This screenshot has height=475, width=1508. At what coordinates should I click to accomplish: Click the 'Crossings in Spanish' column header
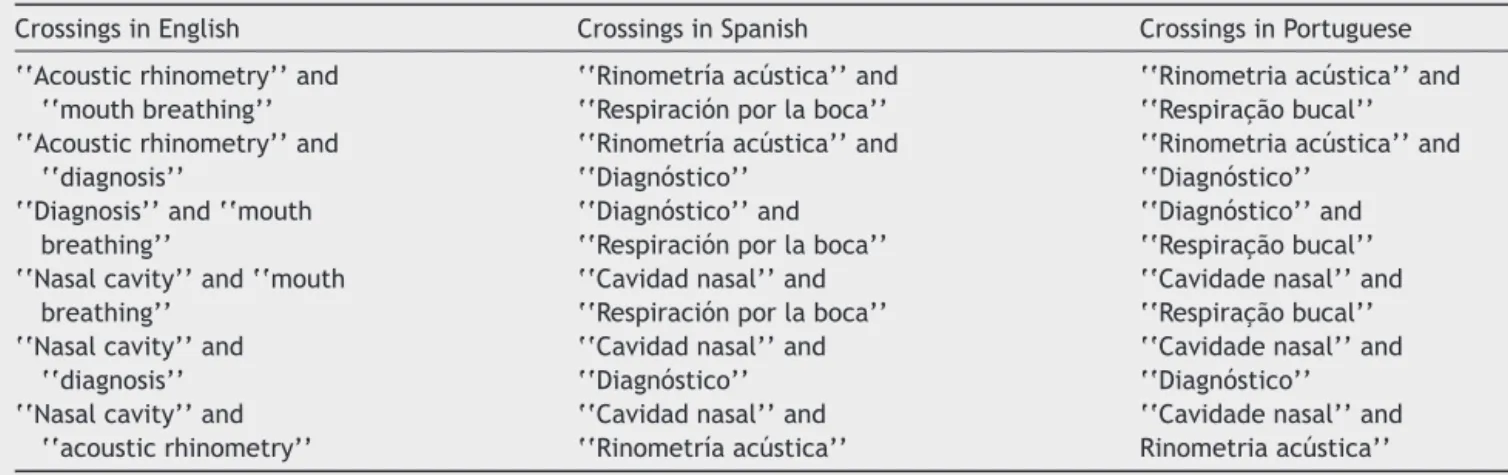tap(692, 30)
